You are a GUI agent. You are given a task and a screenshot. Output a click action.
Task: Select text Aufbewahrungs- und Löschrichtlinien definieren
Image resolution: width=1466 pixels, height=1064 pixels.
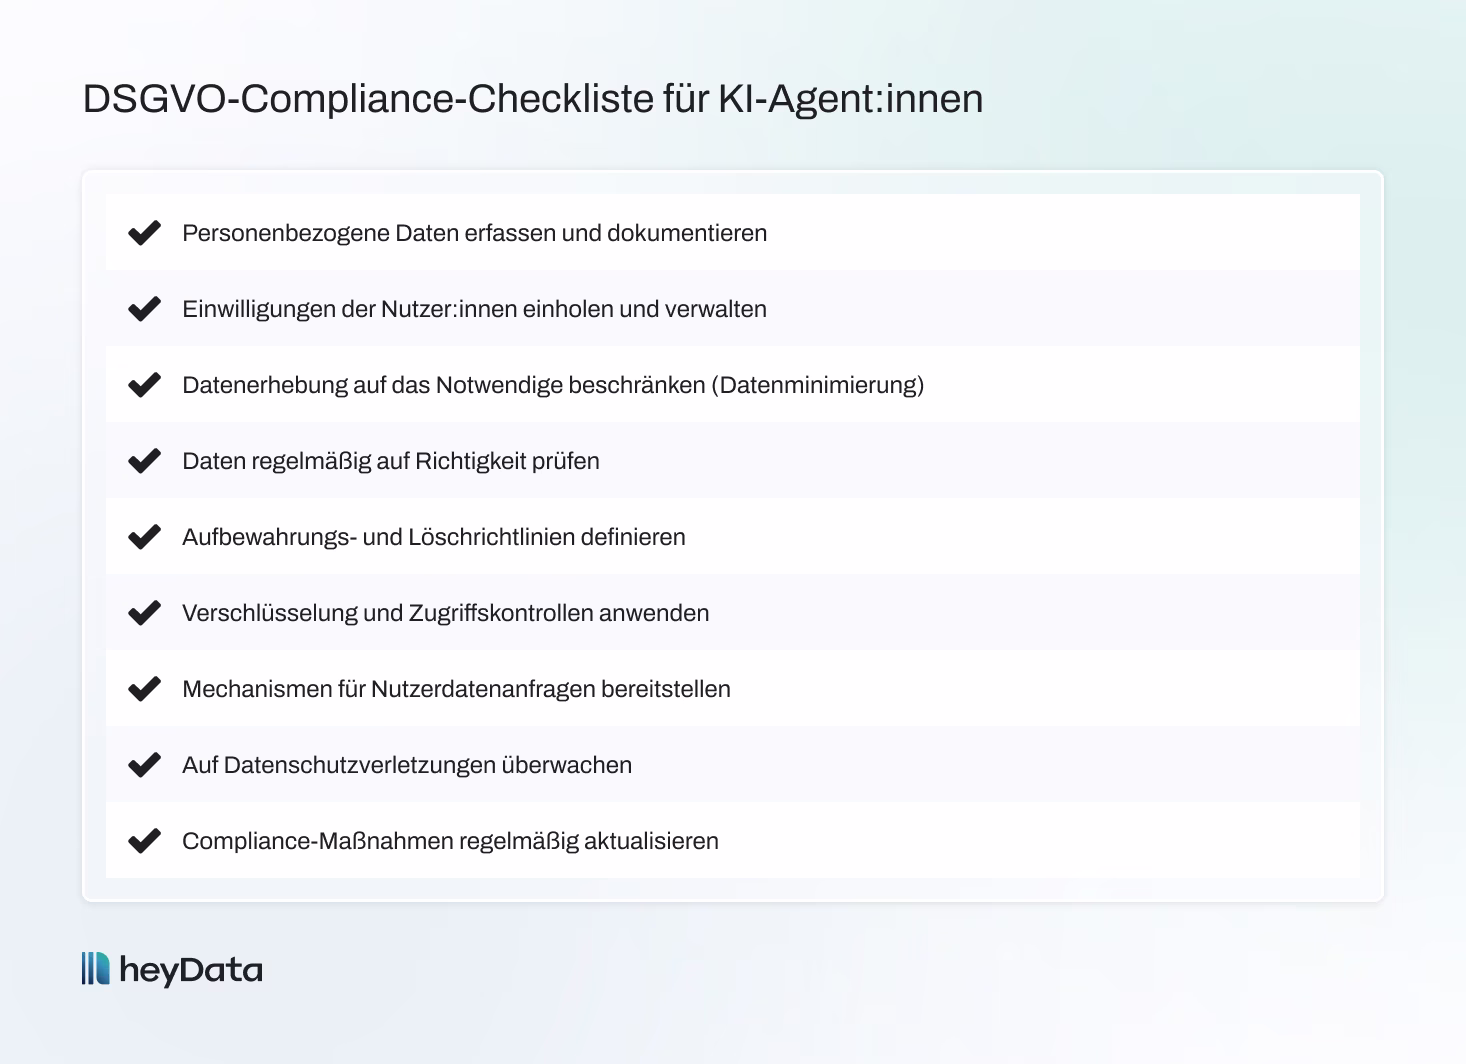pyautogui.click(x=434, y=537)
